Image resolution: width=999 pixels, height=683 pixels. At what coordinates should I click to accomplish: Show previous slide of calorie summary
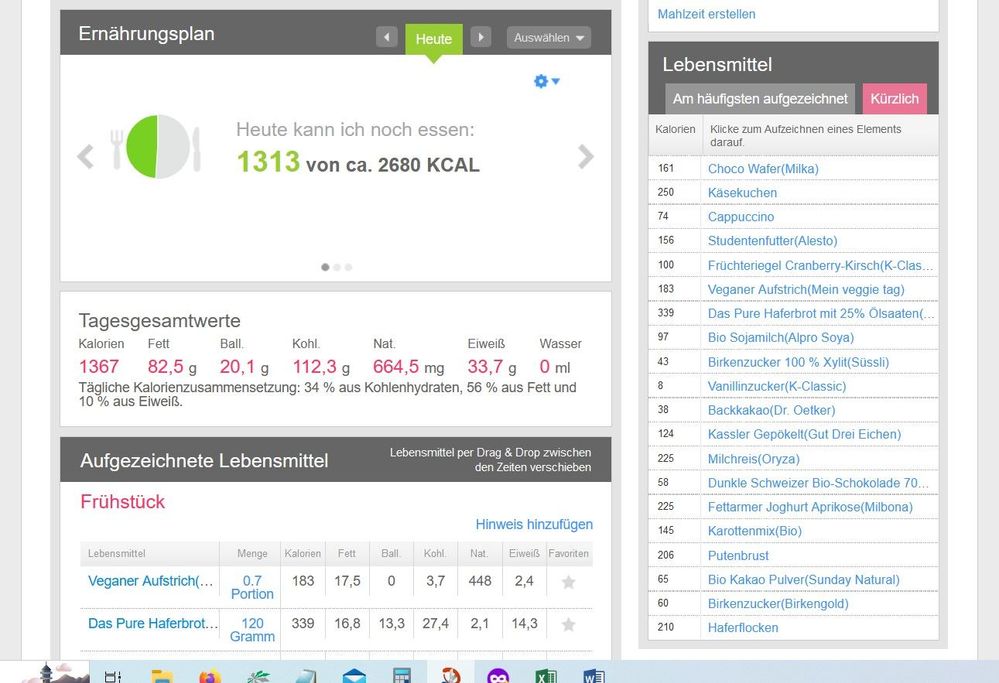(86, 157)
